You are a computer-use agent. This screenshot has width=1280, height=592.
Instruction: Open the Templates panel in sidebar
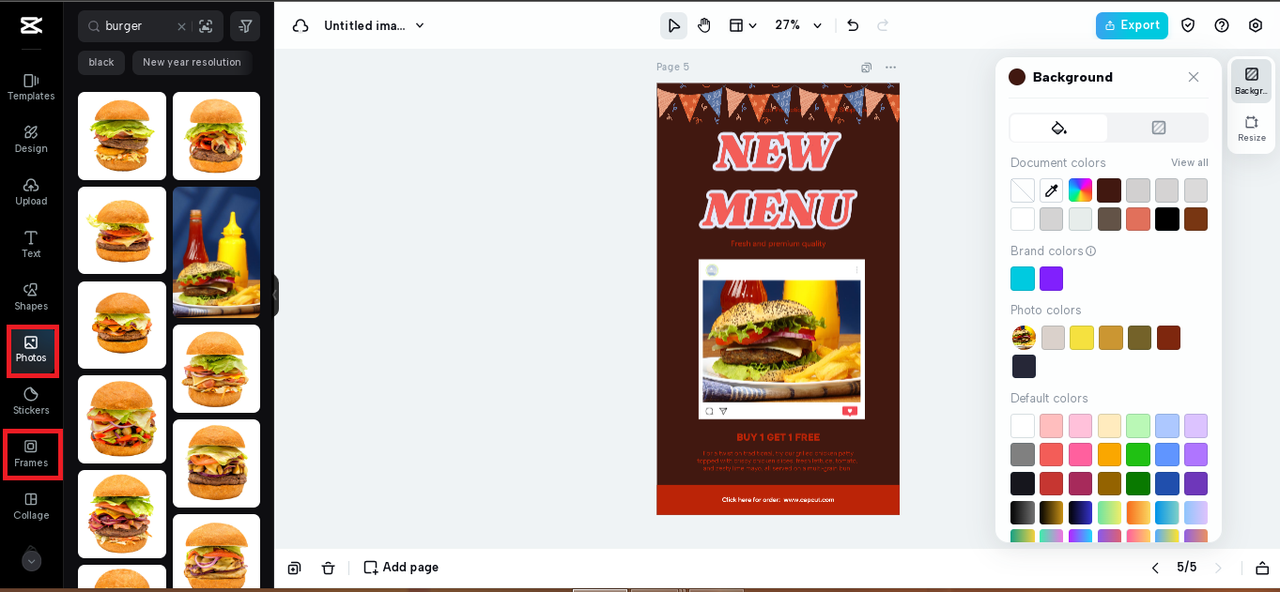pyautogui.click(x=31, y=87)
